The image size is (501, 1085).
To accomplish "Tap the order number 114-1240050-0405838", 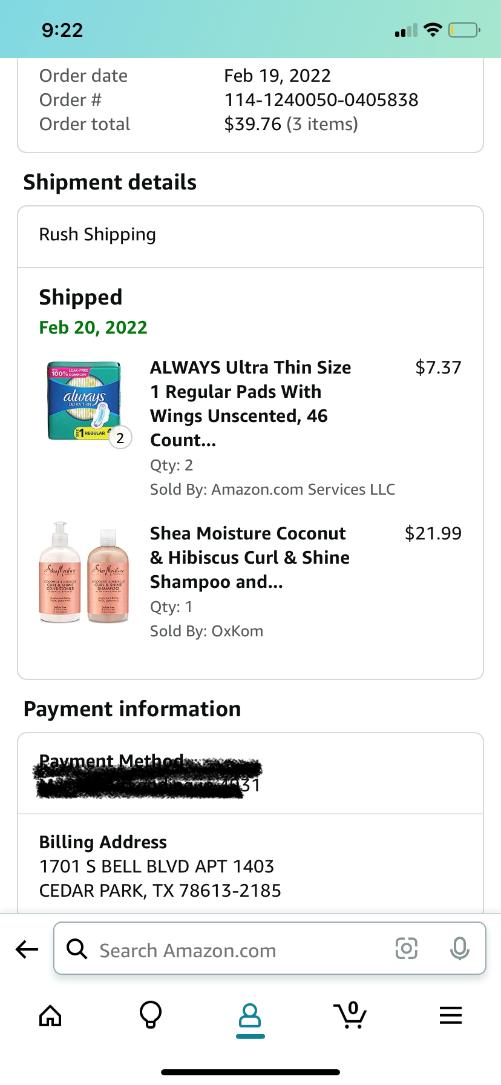I will coord(321,100).
